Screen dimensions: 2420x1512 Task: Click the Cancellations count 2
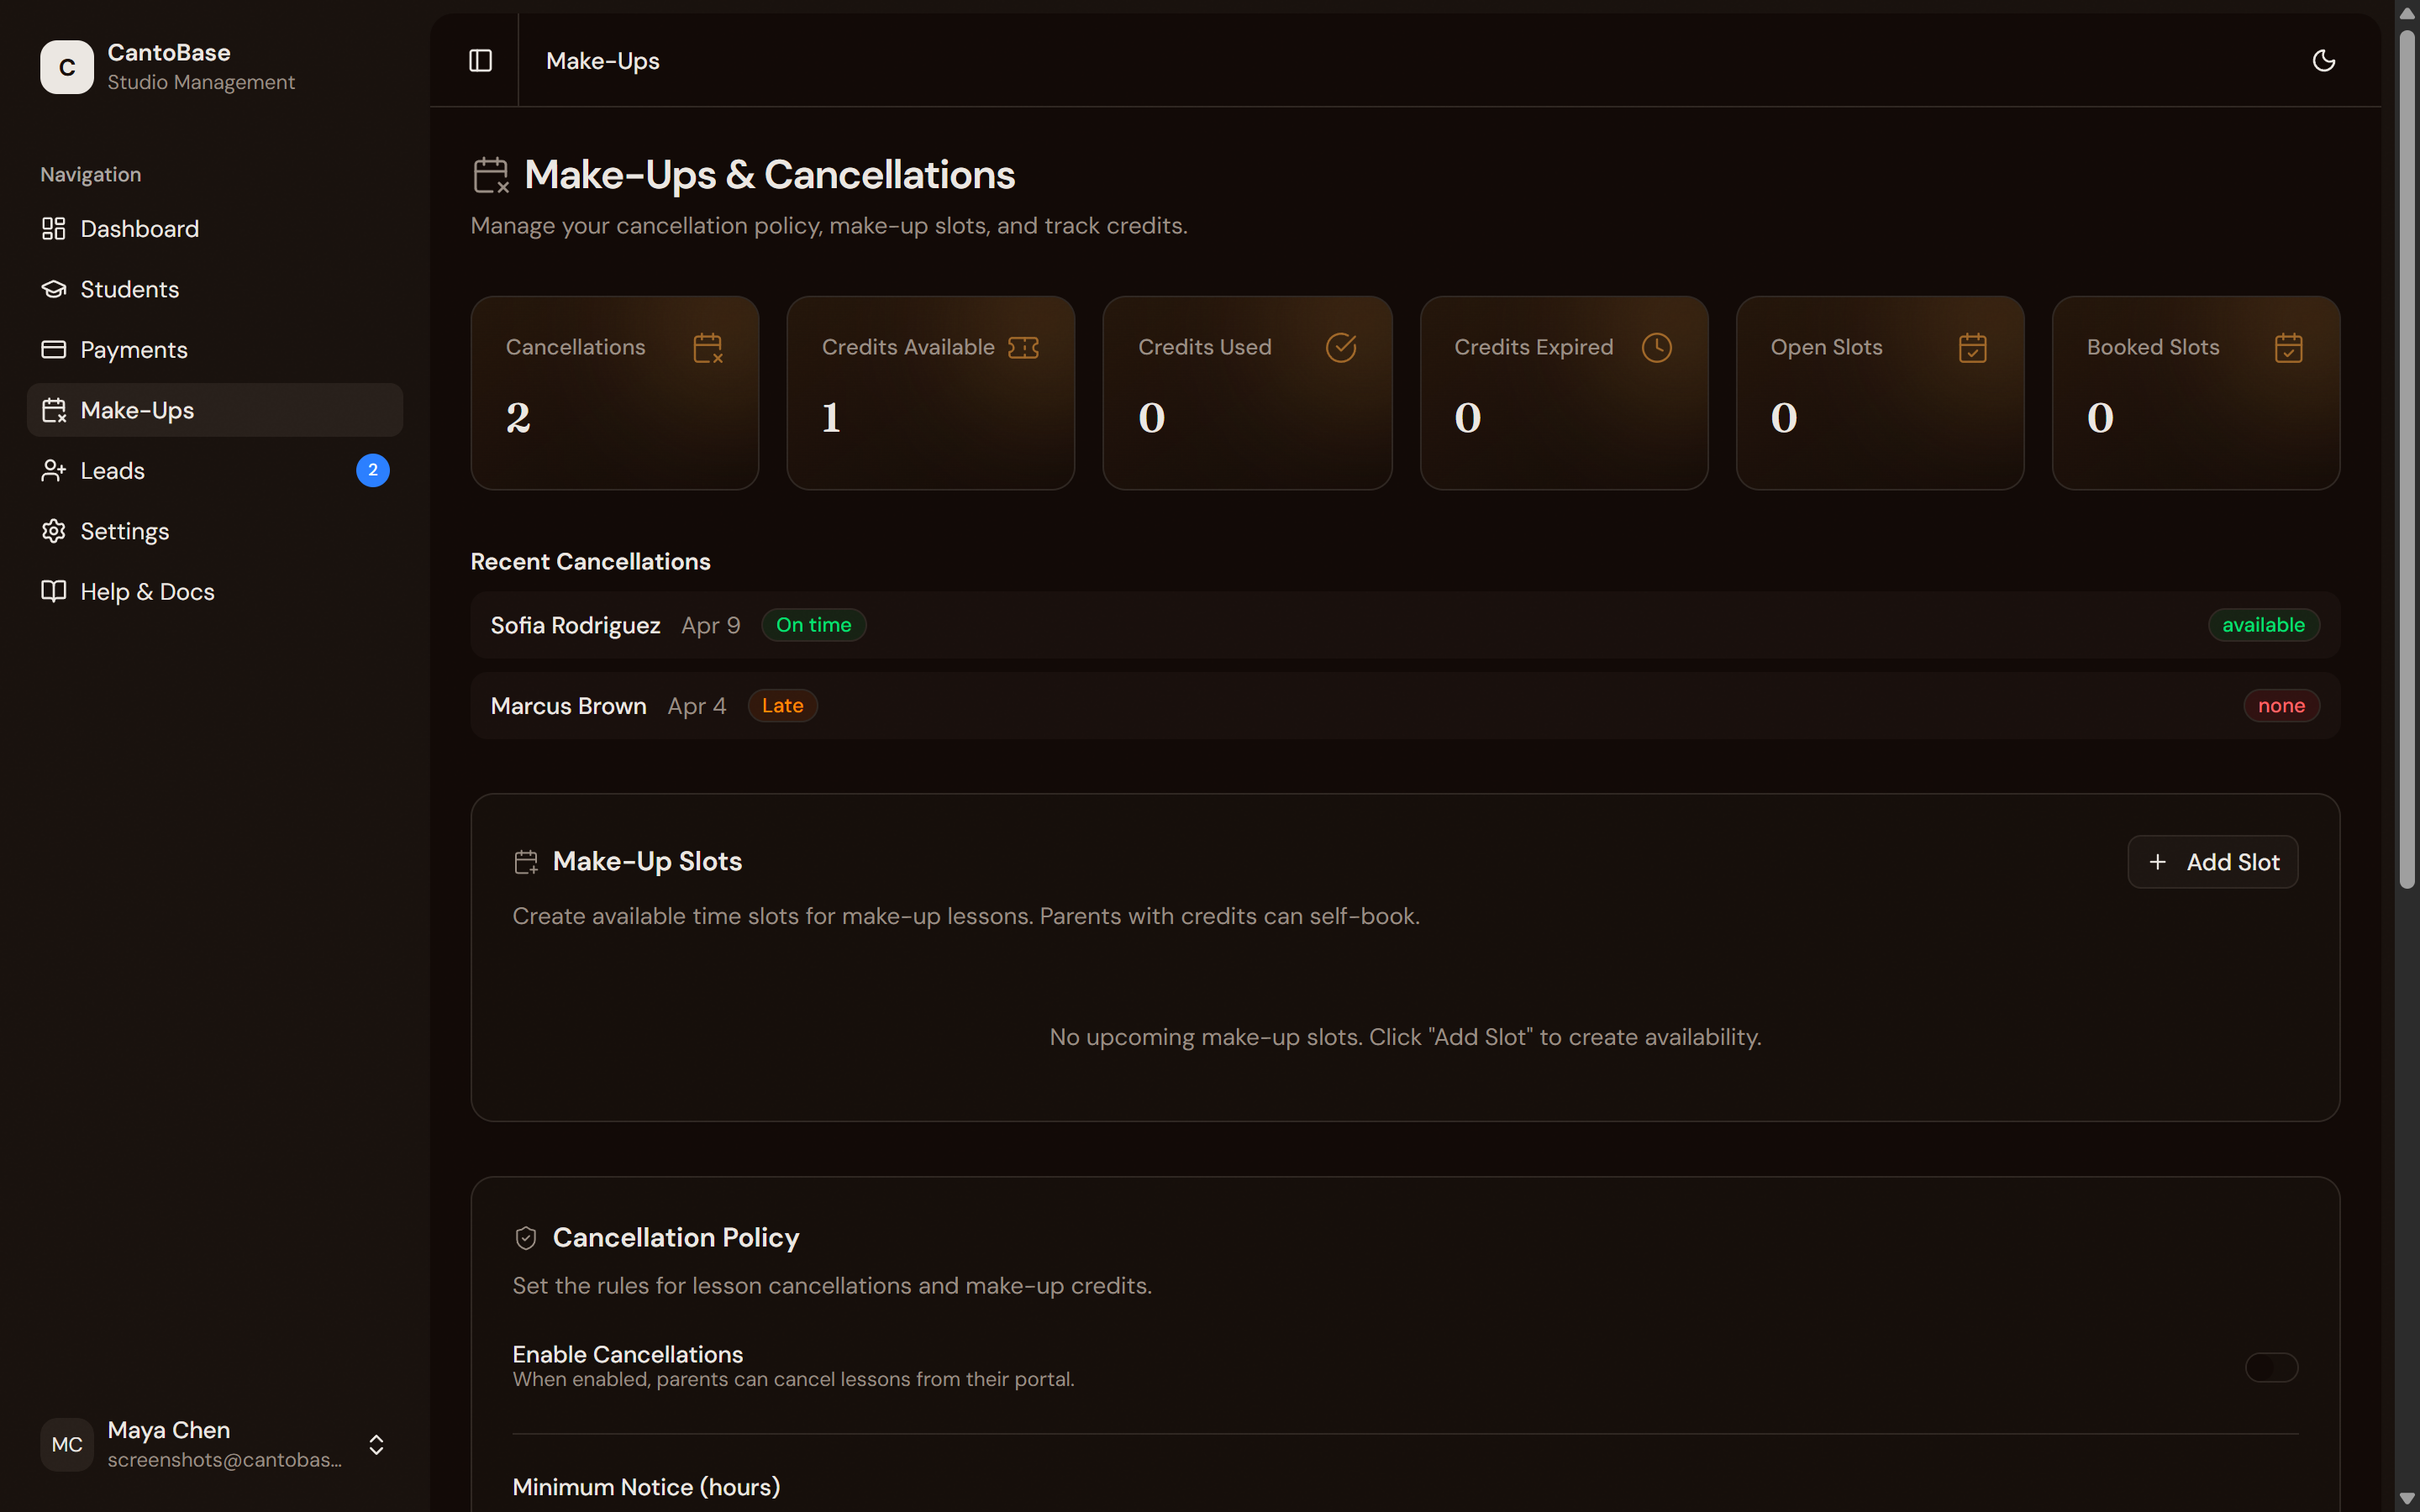[x=518, y=418]
